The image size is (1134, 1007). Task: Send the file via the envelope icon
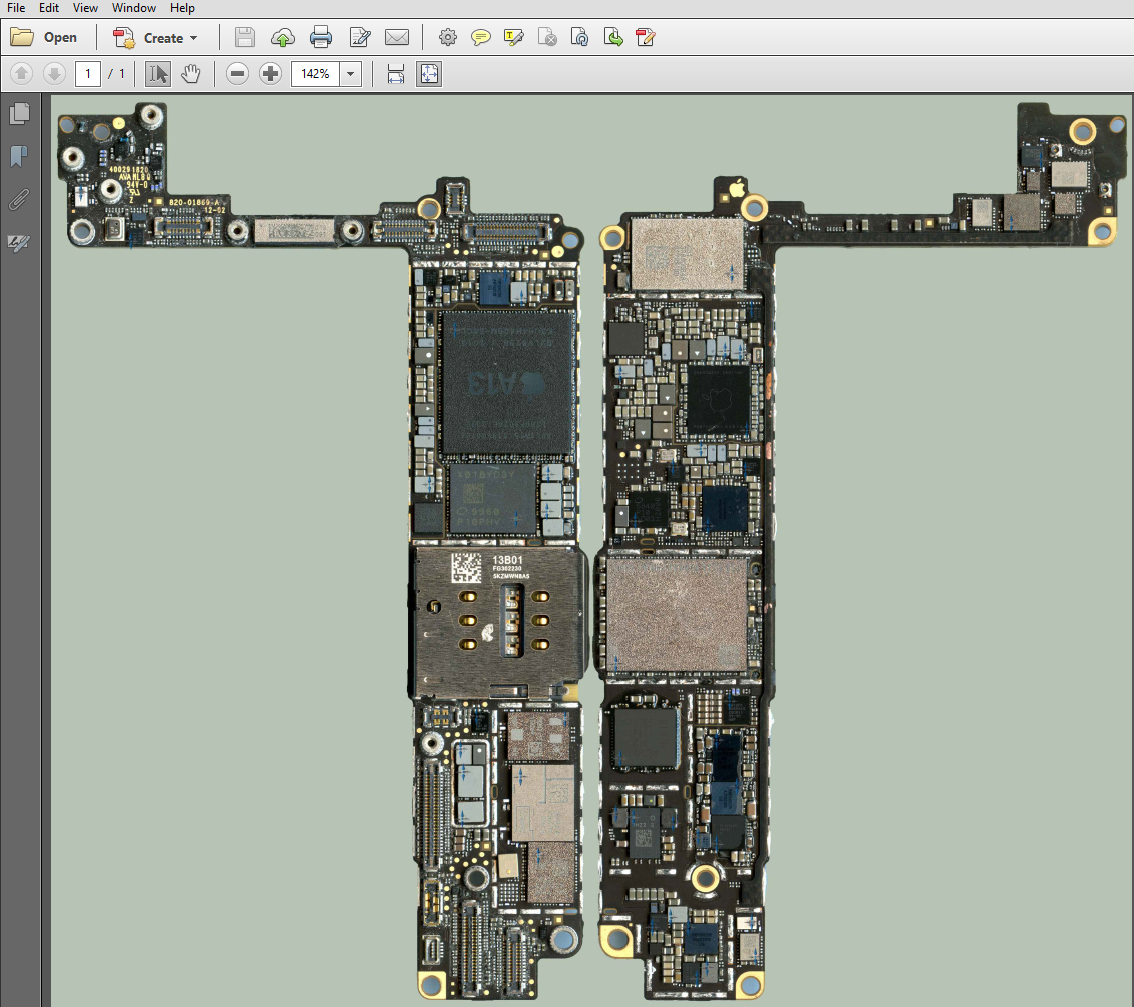pyautogui.click(x=397, y=38)
